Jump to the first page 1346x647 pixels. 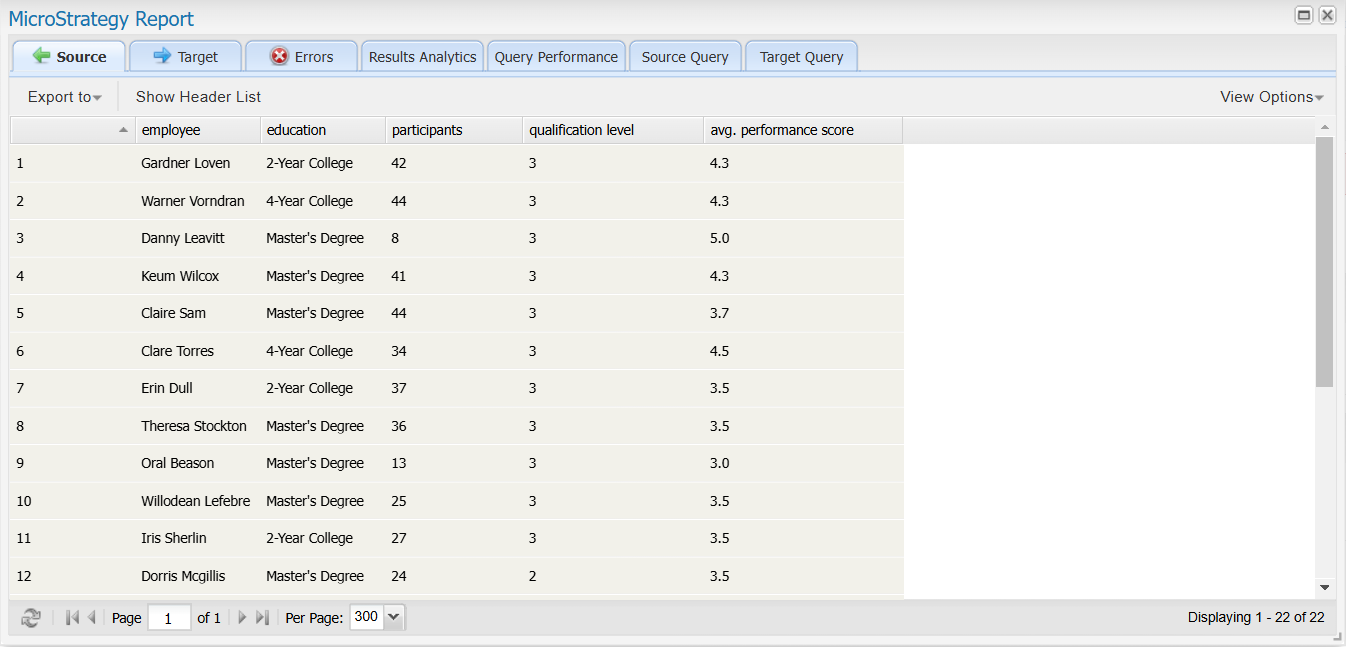pos(70,617)
